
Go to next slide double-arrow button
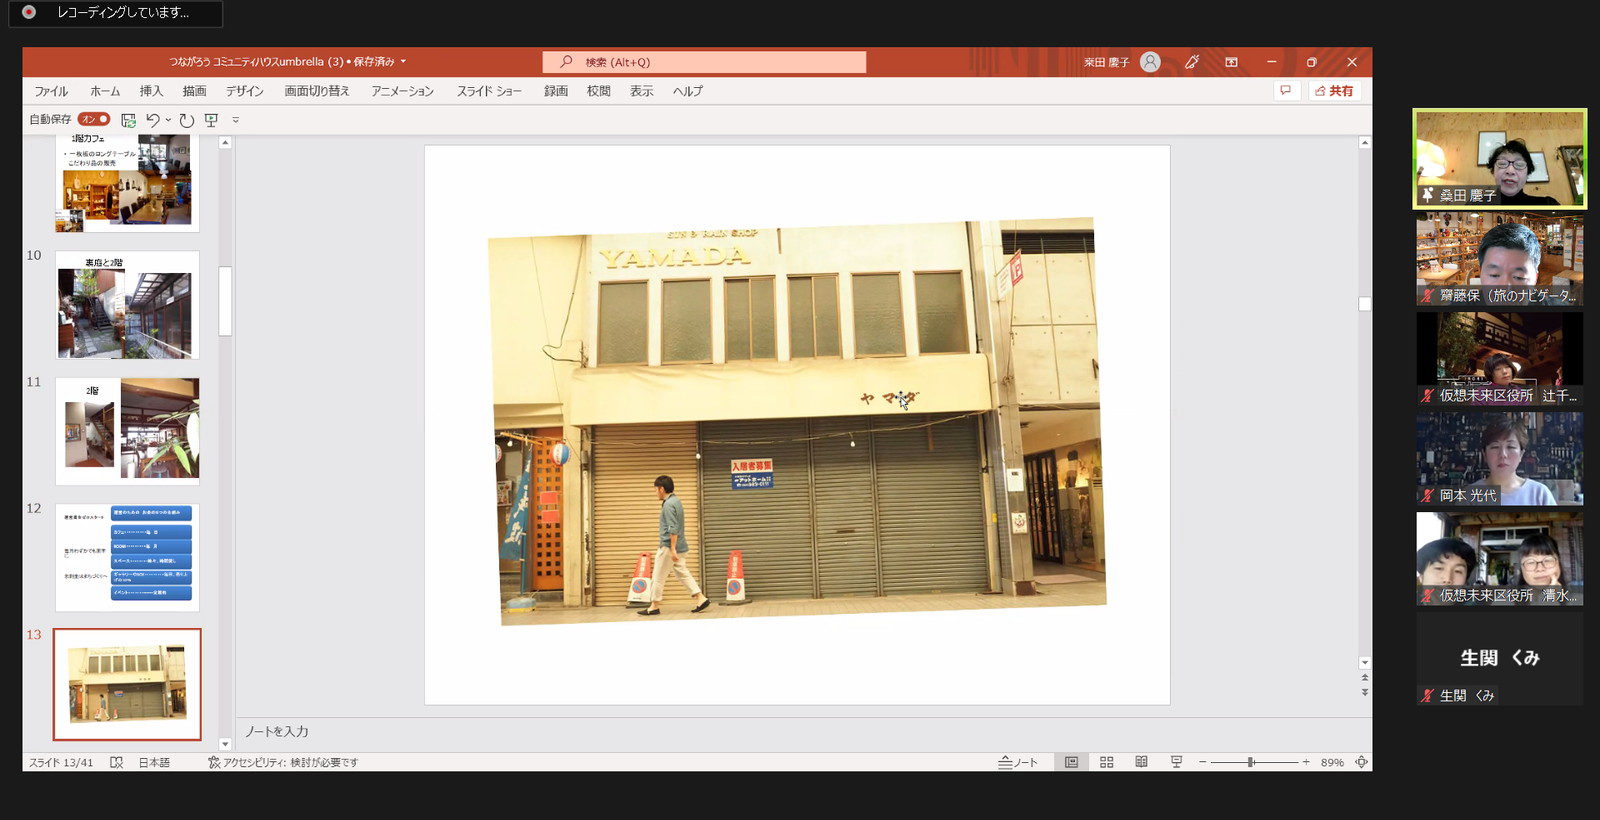point(1364,692)
